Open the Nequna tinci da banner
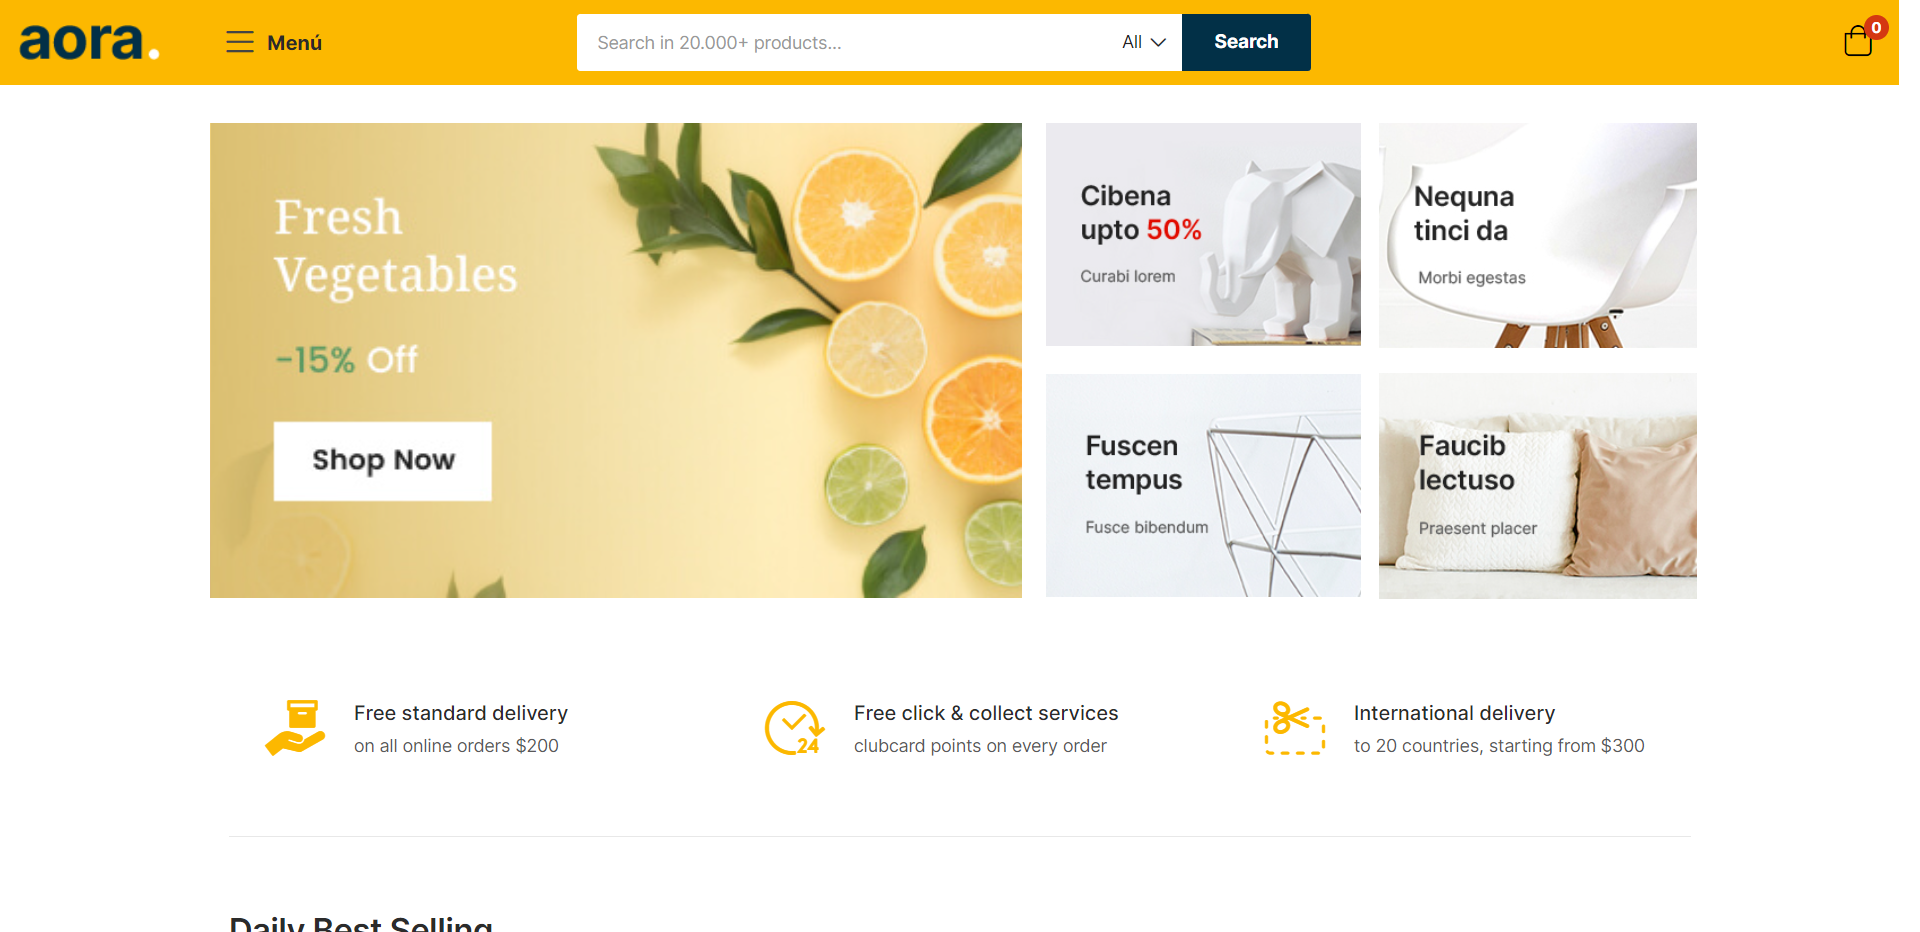This screenshot has height=932, width=1920. pos(1538,235)
